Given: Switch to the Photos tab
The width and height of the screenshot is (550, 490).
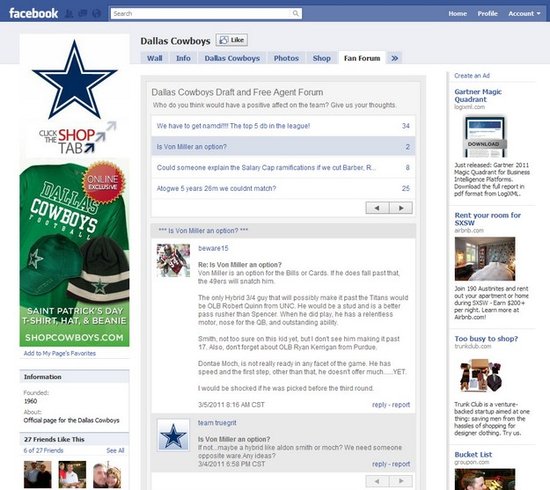Looking at the screenshot, I should 286,58.
